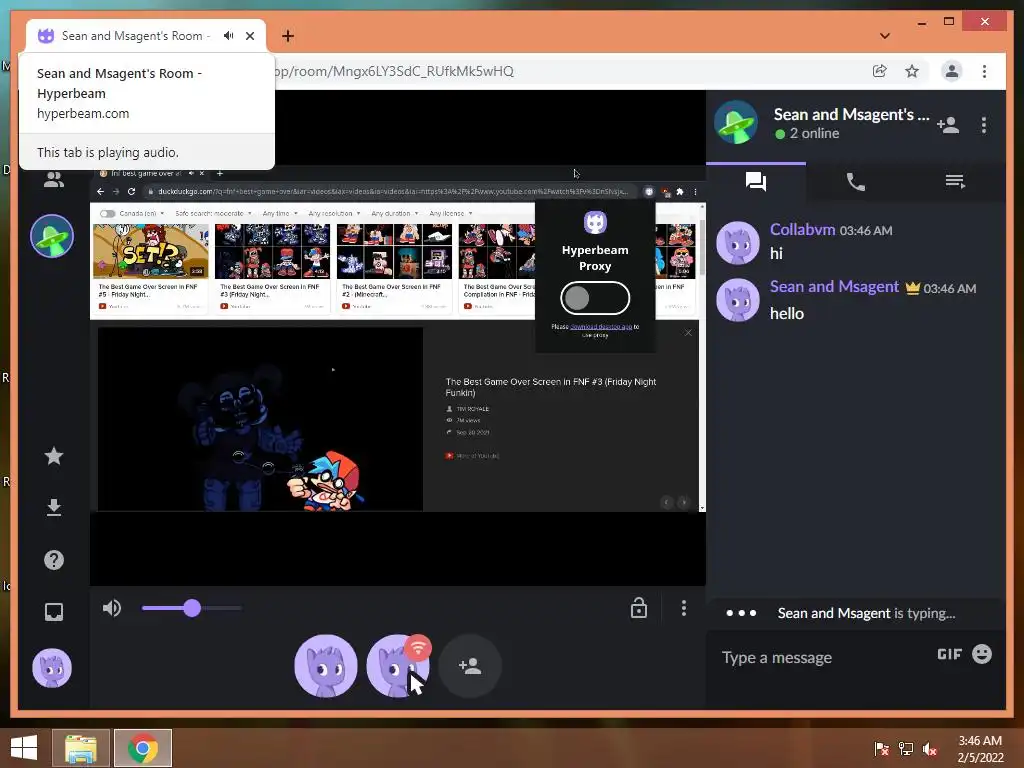Toggle the Canada region switch
The image size is (1024, 768).
108,214
